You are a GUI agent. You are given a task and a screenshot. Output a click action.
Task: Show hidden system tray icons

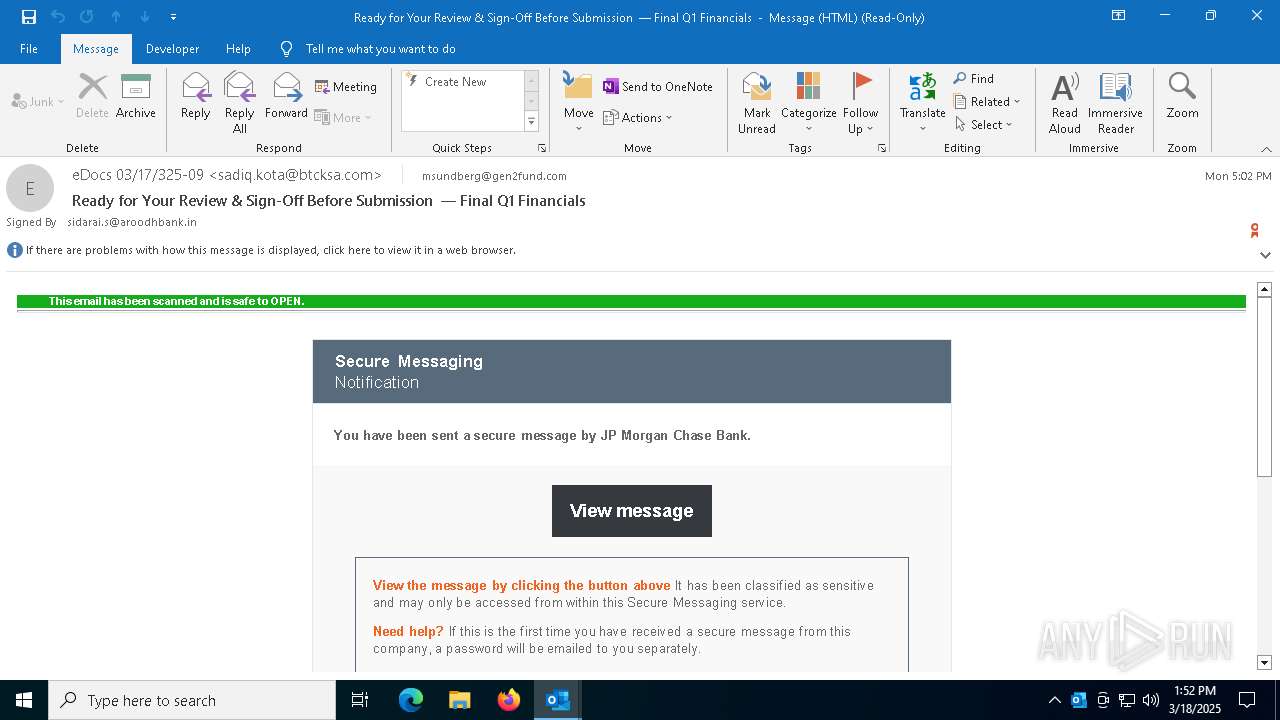(1054, 700)
